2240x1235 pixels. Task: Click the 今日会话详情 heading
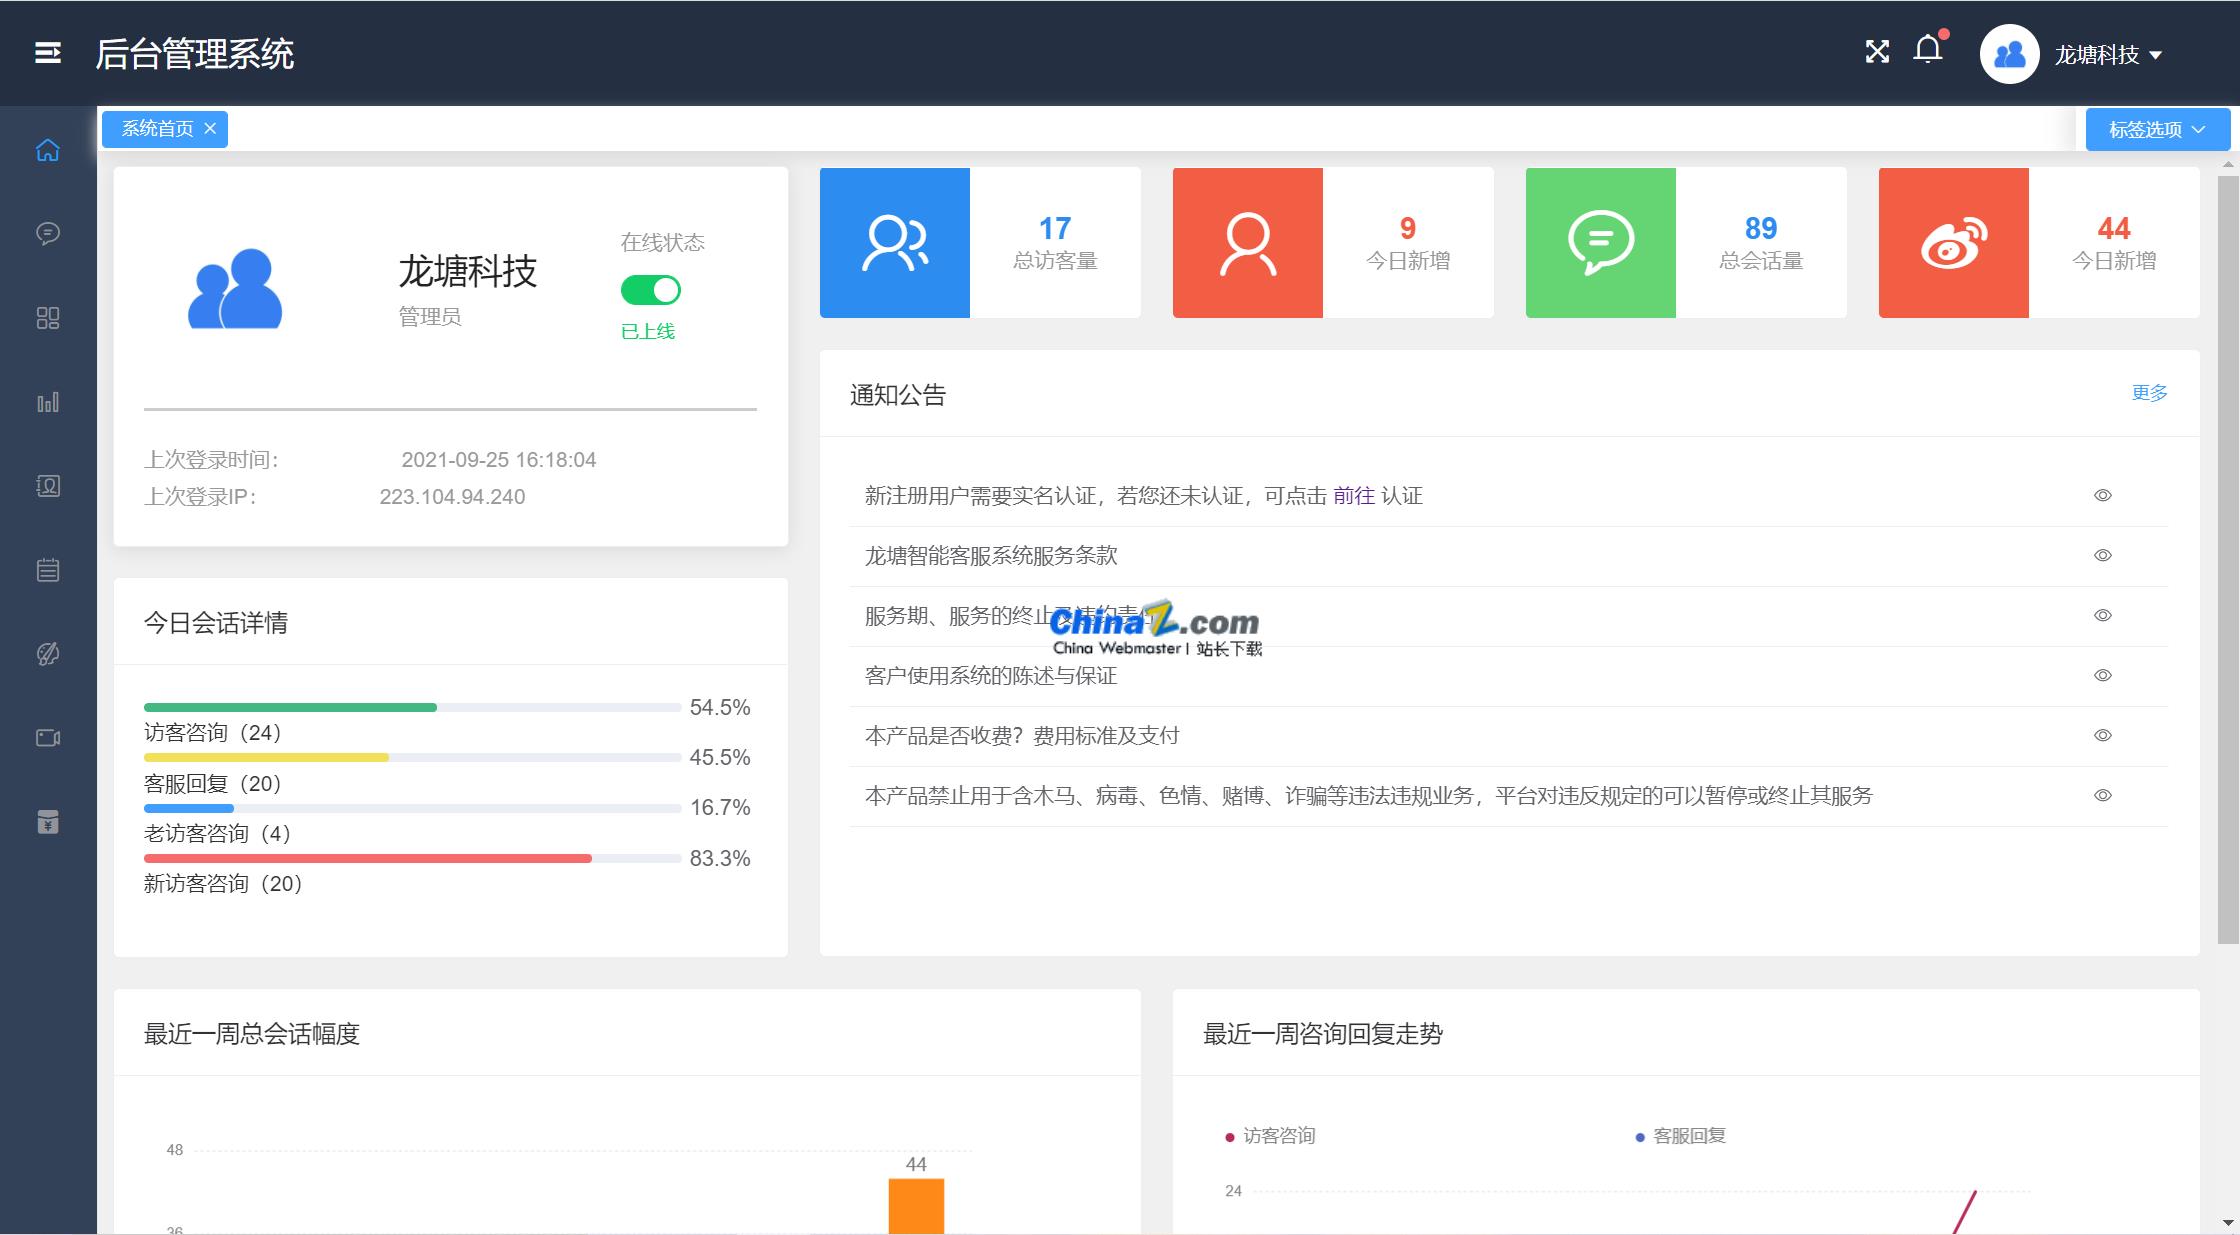[216, 623]
